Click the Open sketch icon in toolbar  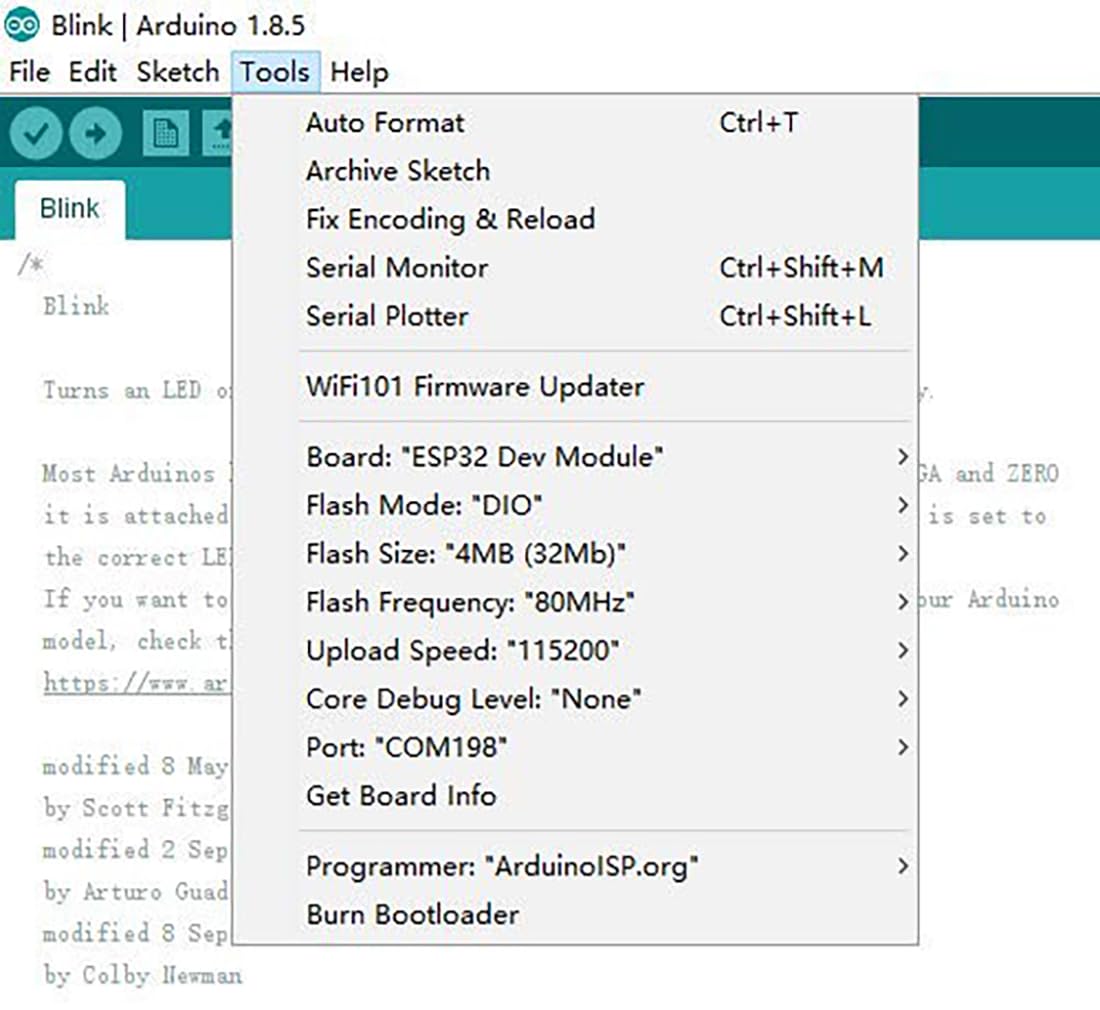pos(219,133)
